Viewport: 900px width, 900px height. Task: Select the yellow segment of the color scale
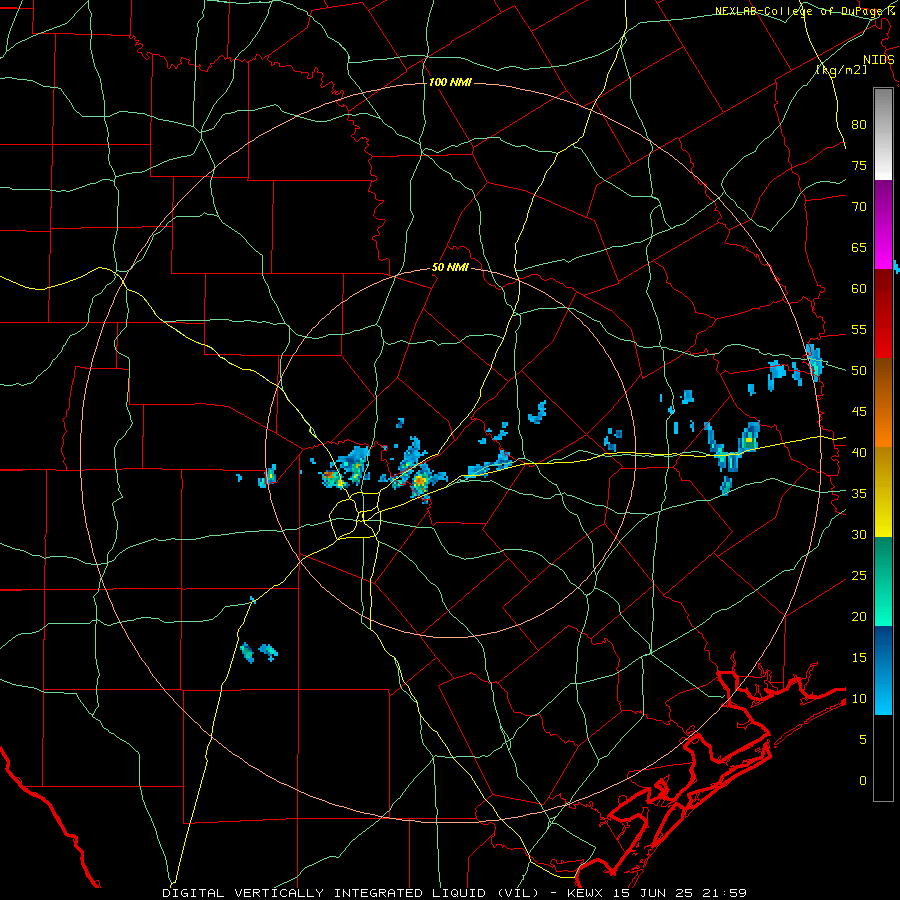point(883,492)
